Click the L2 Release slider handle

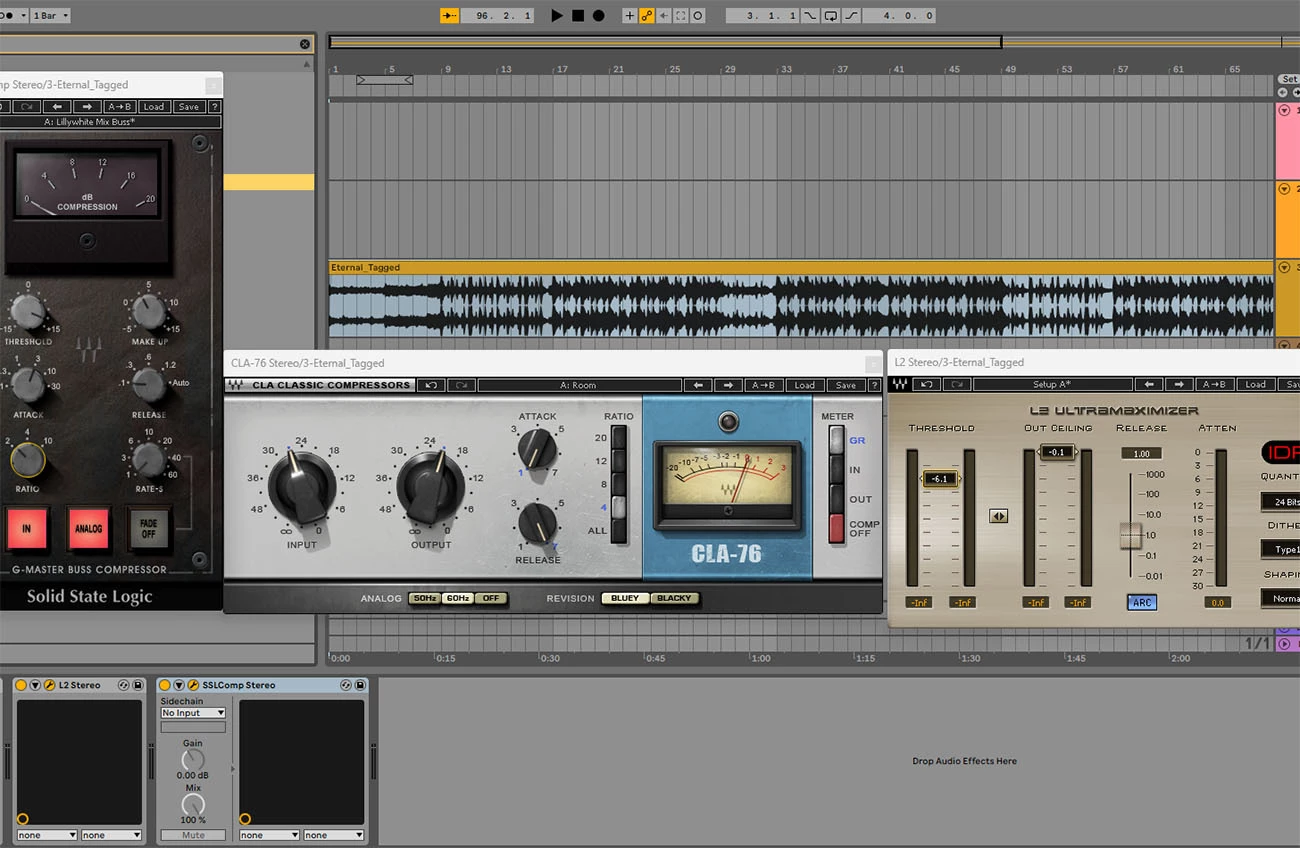1130,535
